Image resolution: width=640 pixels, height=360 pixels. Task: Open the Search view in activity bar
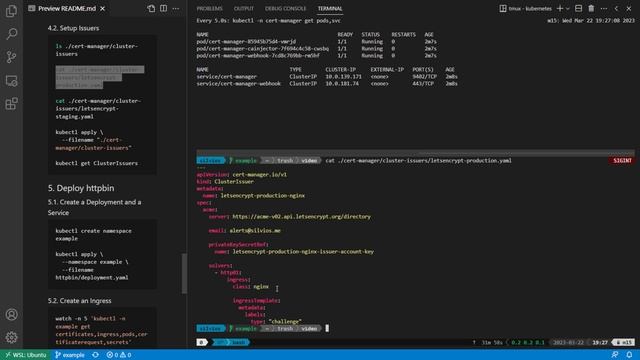(x=11, y=34)
